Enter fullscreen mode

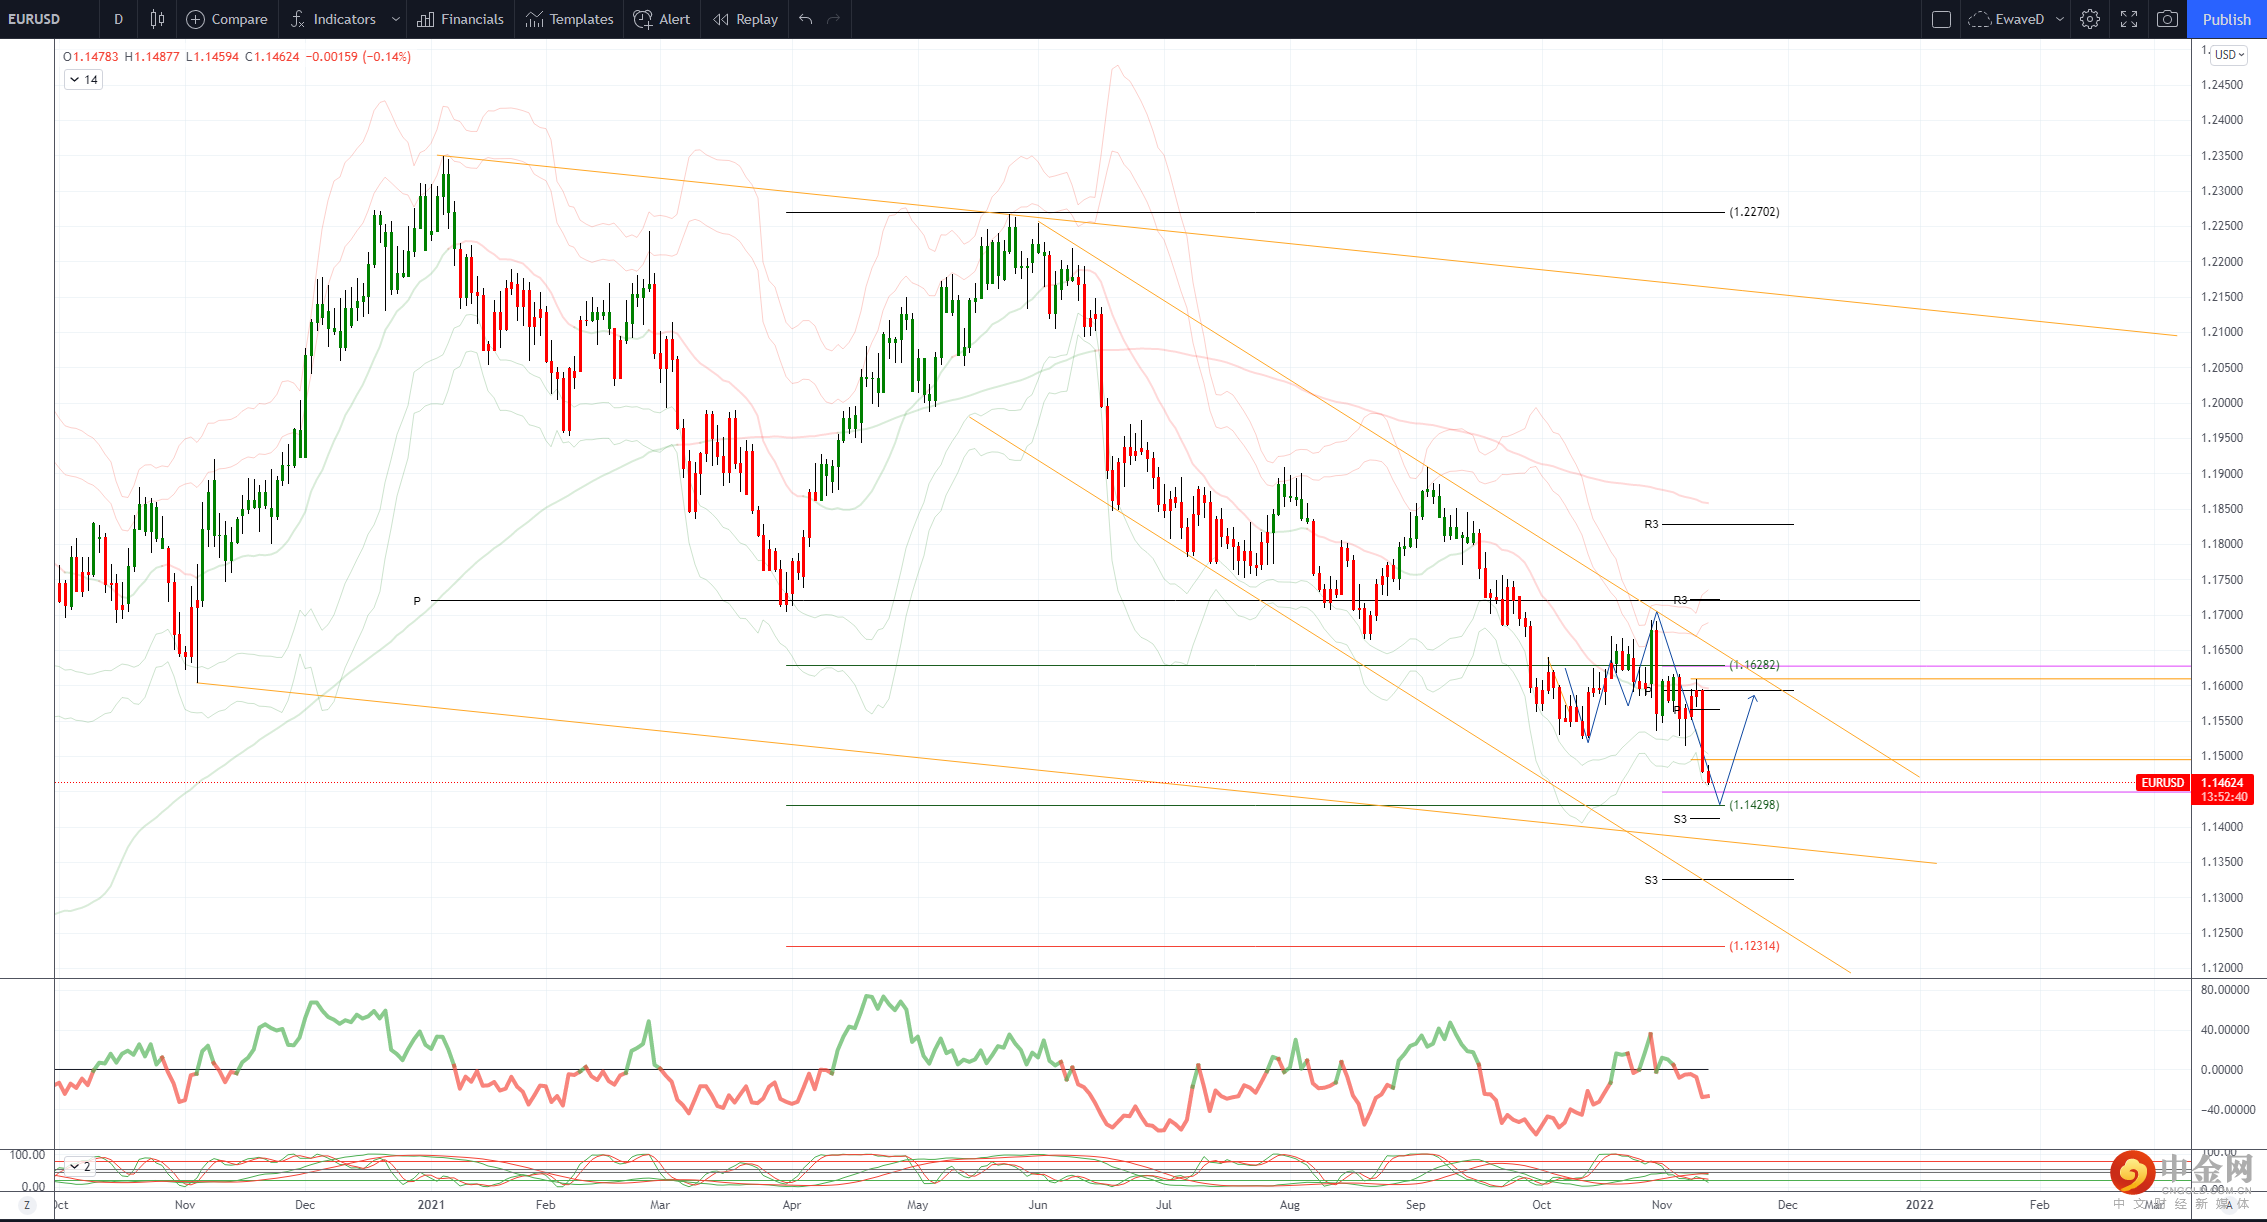click(2129, 19)
